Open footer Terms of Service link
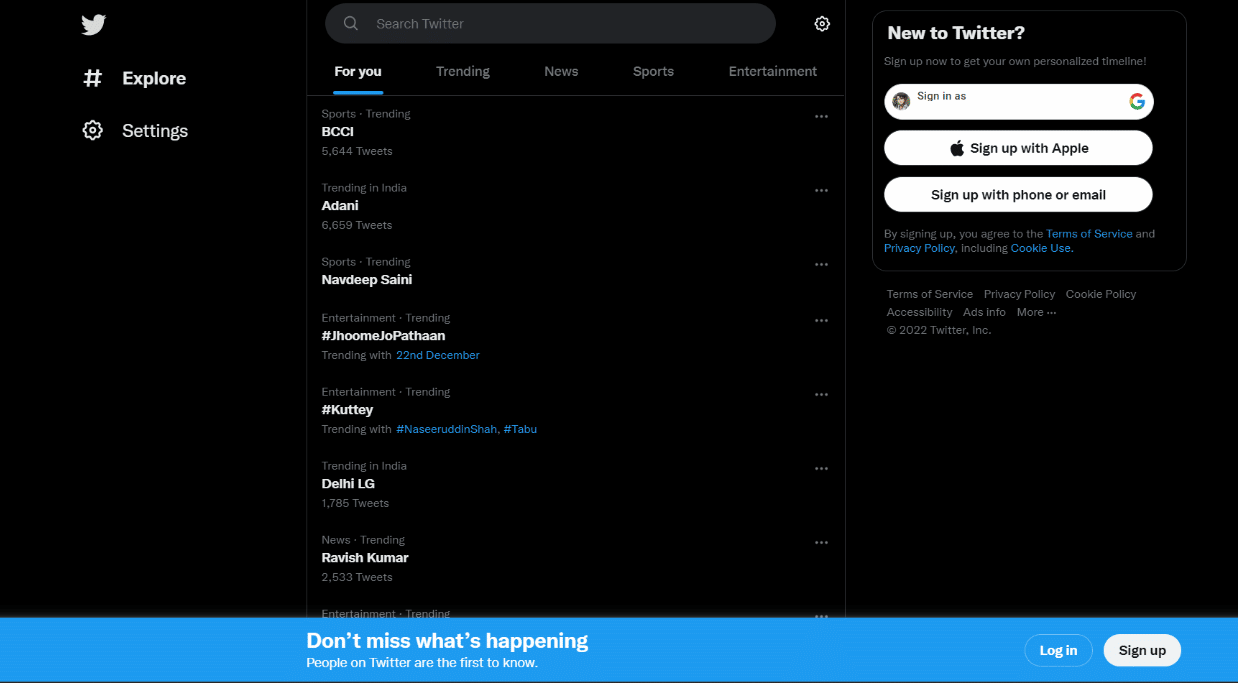The height and width of the screenshot is (683, 1238). click(x=930, y=294)
